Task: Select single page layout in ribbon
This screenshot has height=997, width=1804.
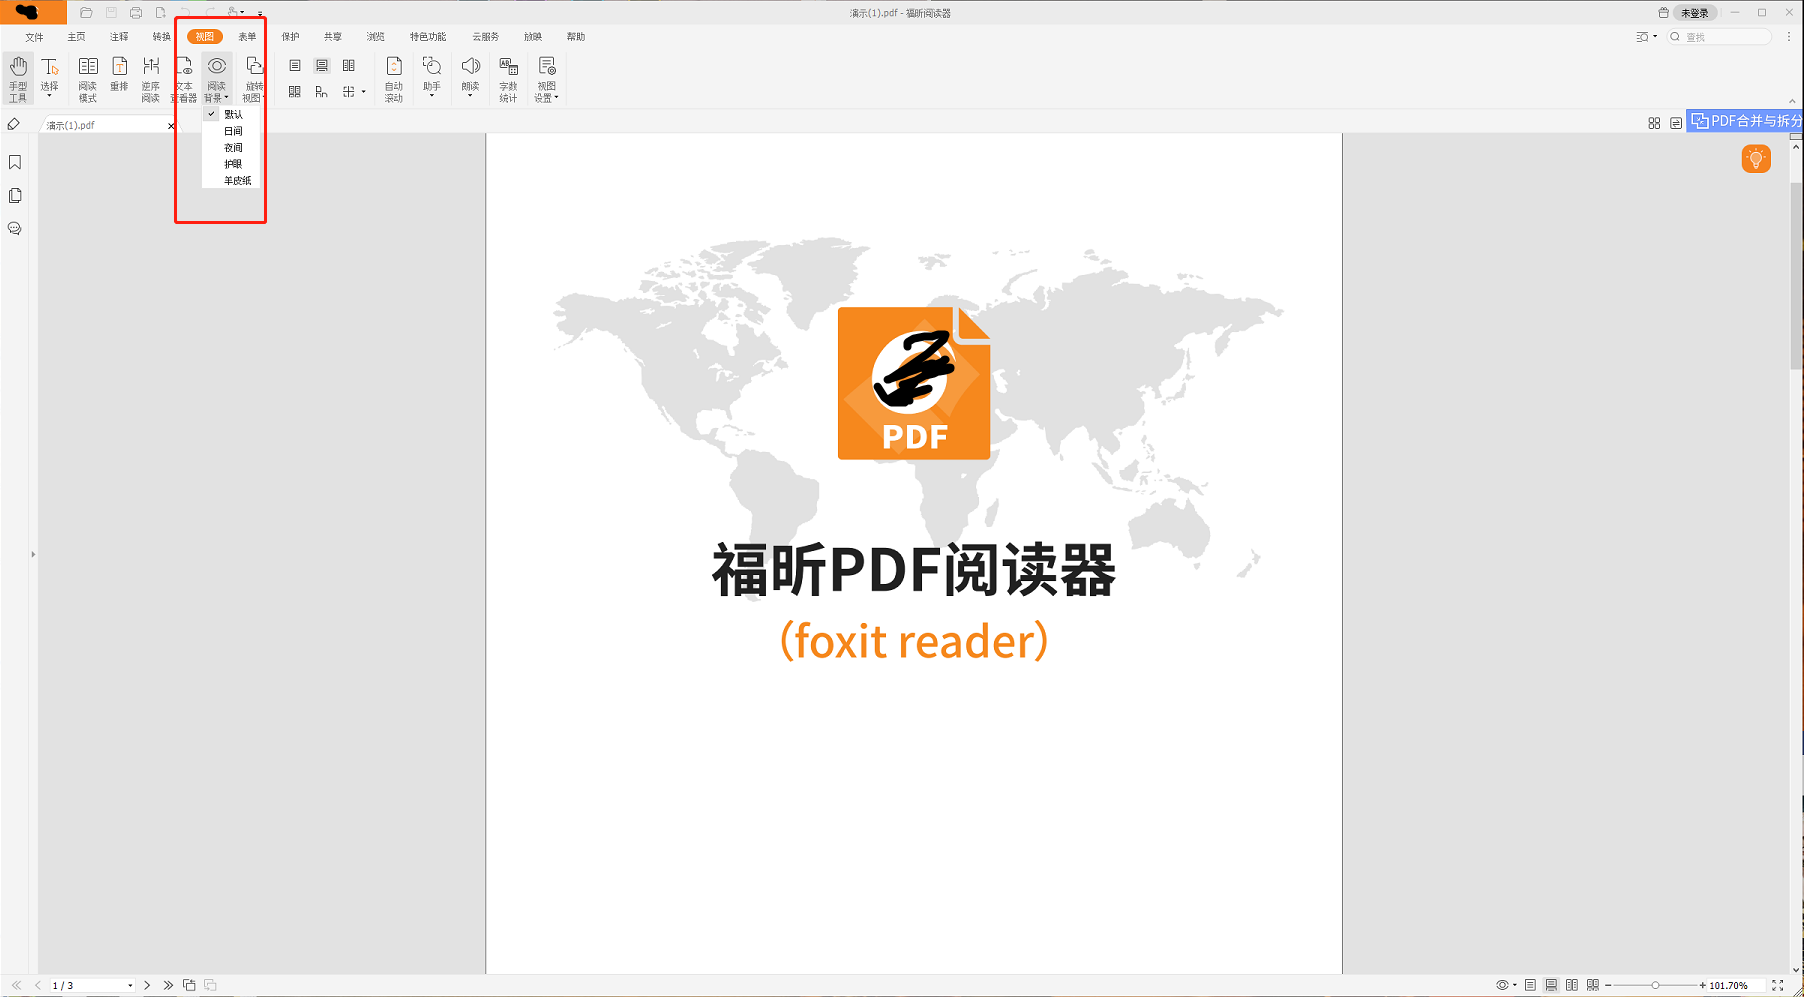Action: tap(294, 65)
